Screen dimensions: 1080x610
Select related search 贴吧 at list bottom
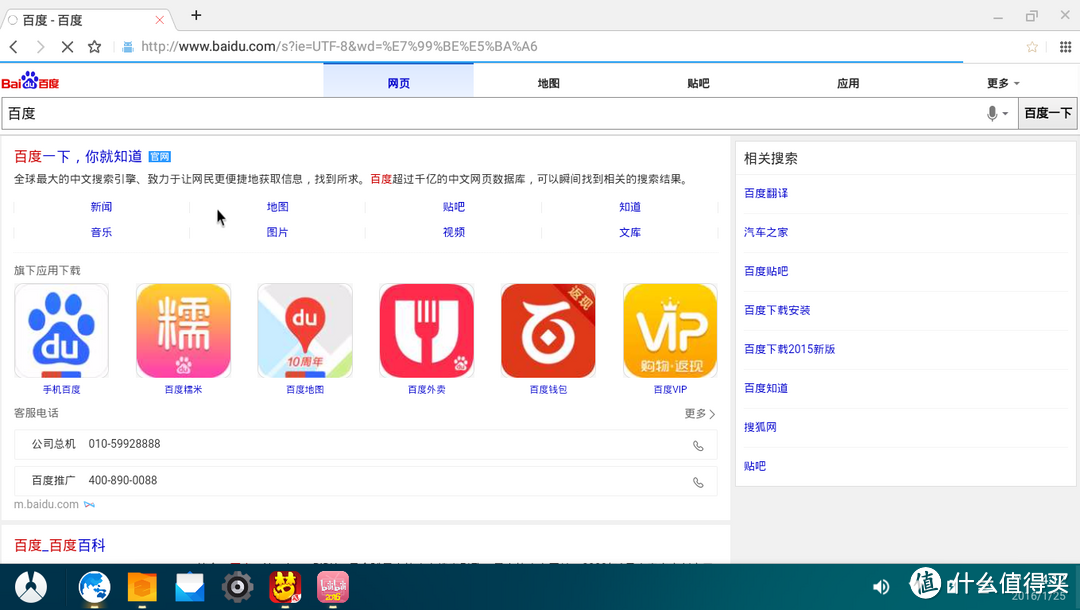click(755, 466)
